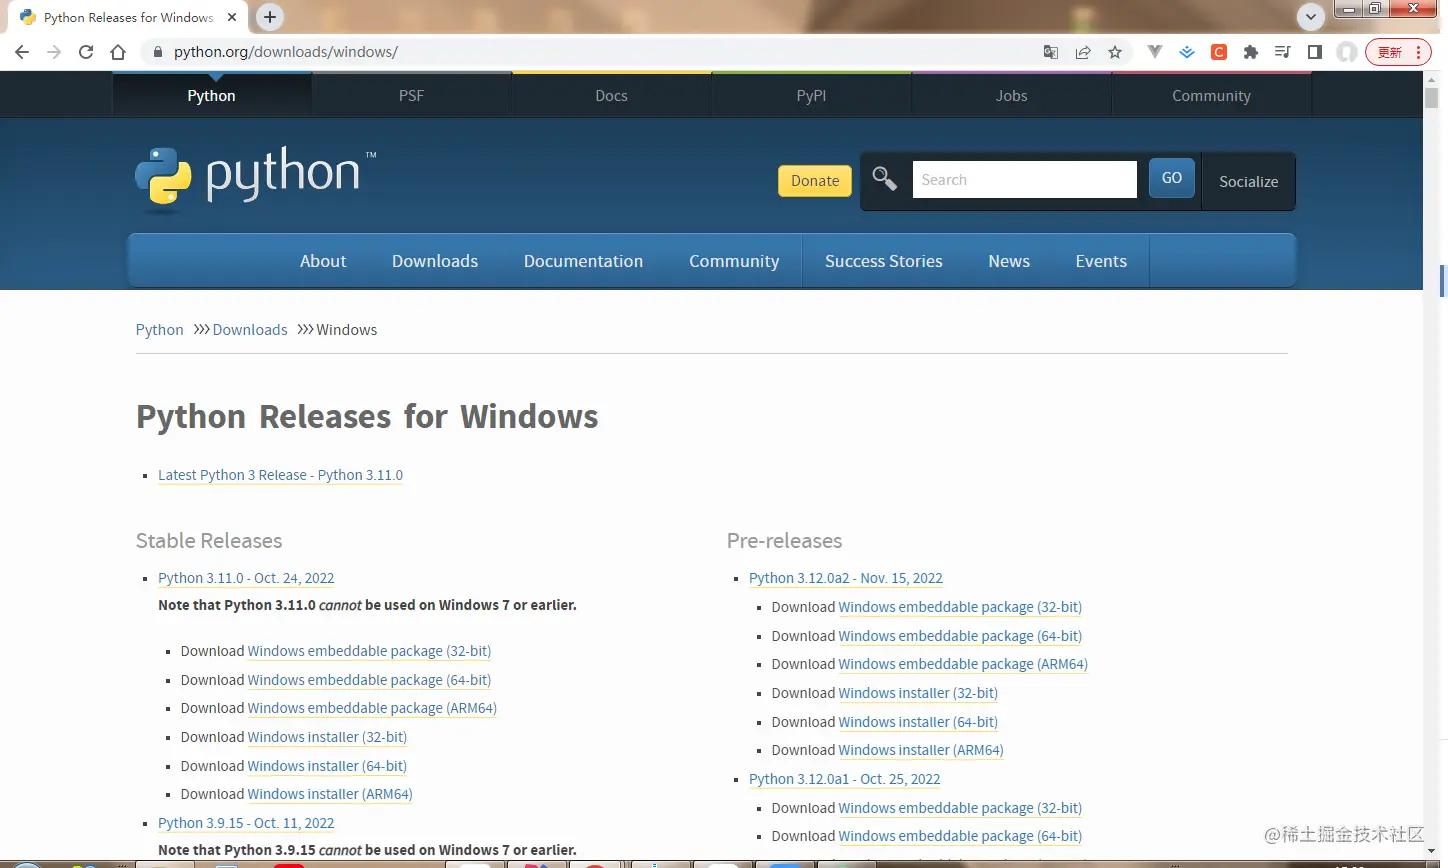The width and height of the screenshot is (1448, 868).
Task: Select the Python top tab
Action: click(x=211, y=96)
